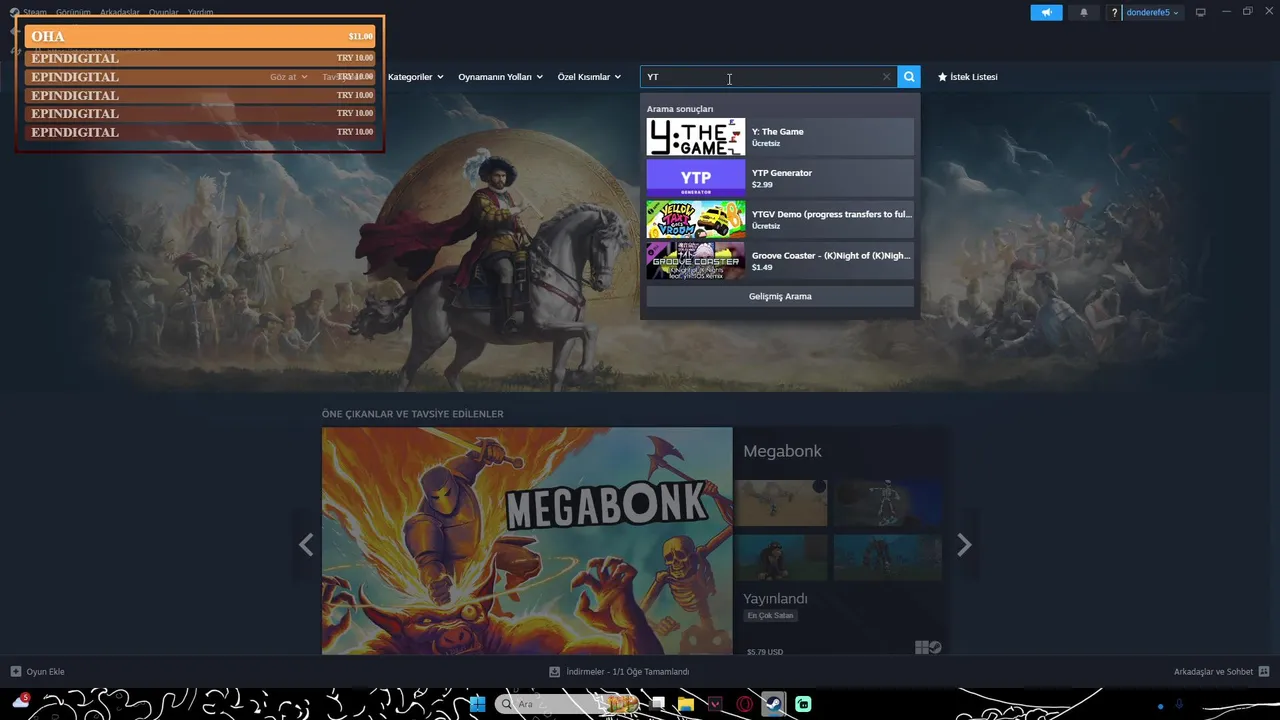Screen dimensions: 1280x720
Task: Open the Opera browser taskbar icon
Action: (744, 704)
